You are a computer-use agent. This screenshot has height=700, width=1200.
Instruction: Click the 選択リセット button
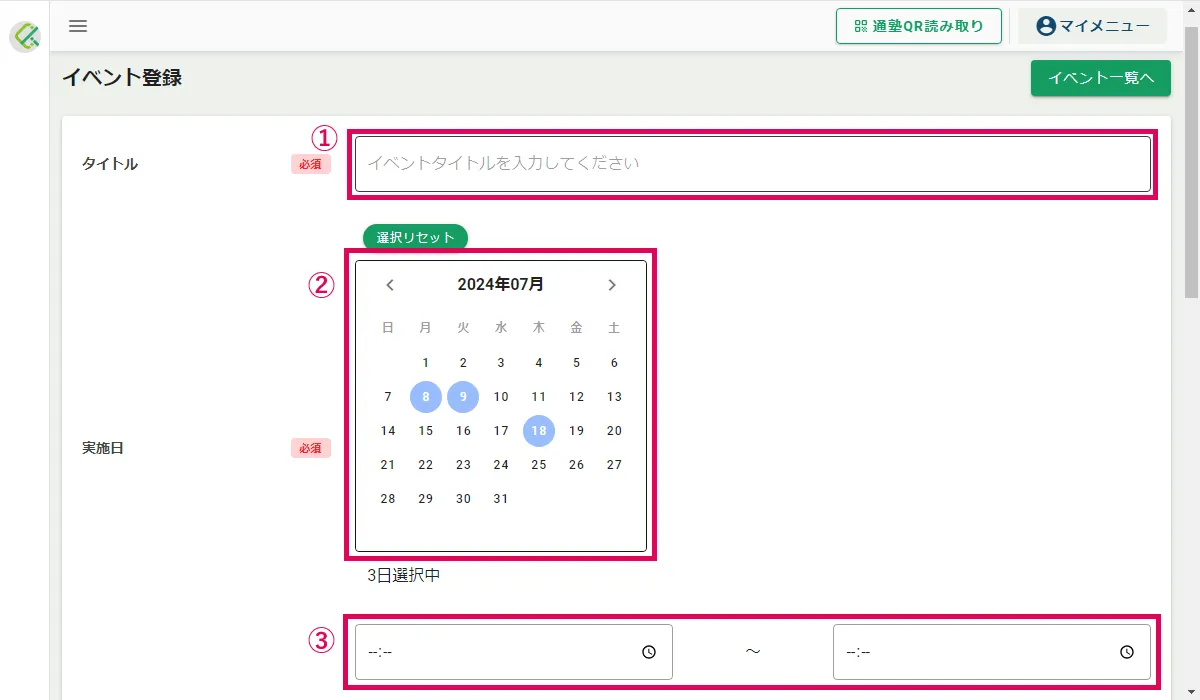[x=415, y=238]
